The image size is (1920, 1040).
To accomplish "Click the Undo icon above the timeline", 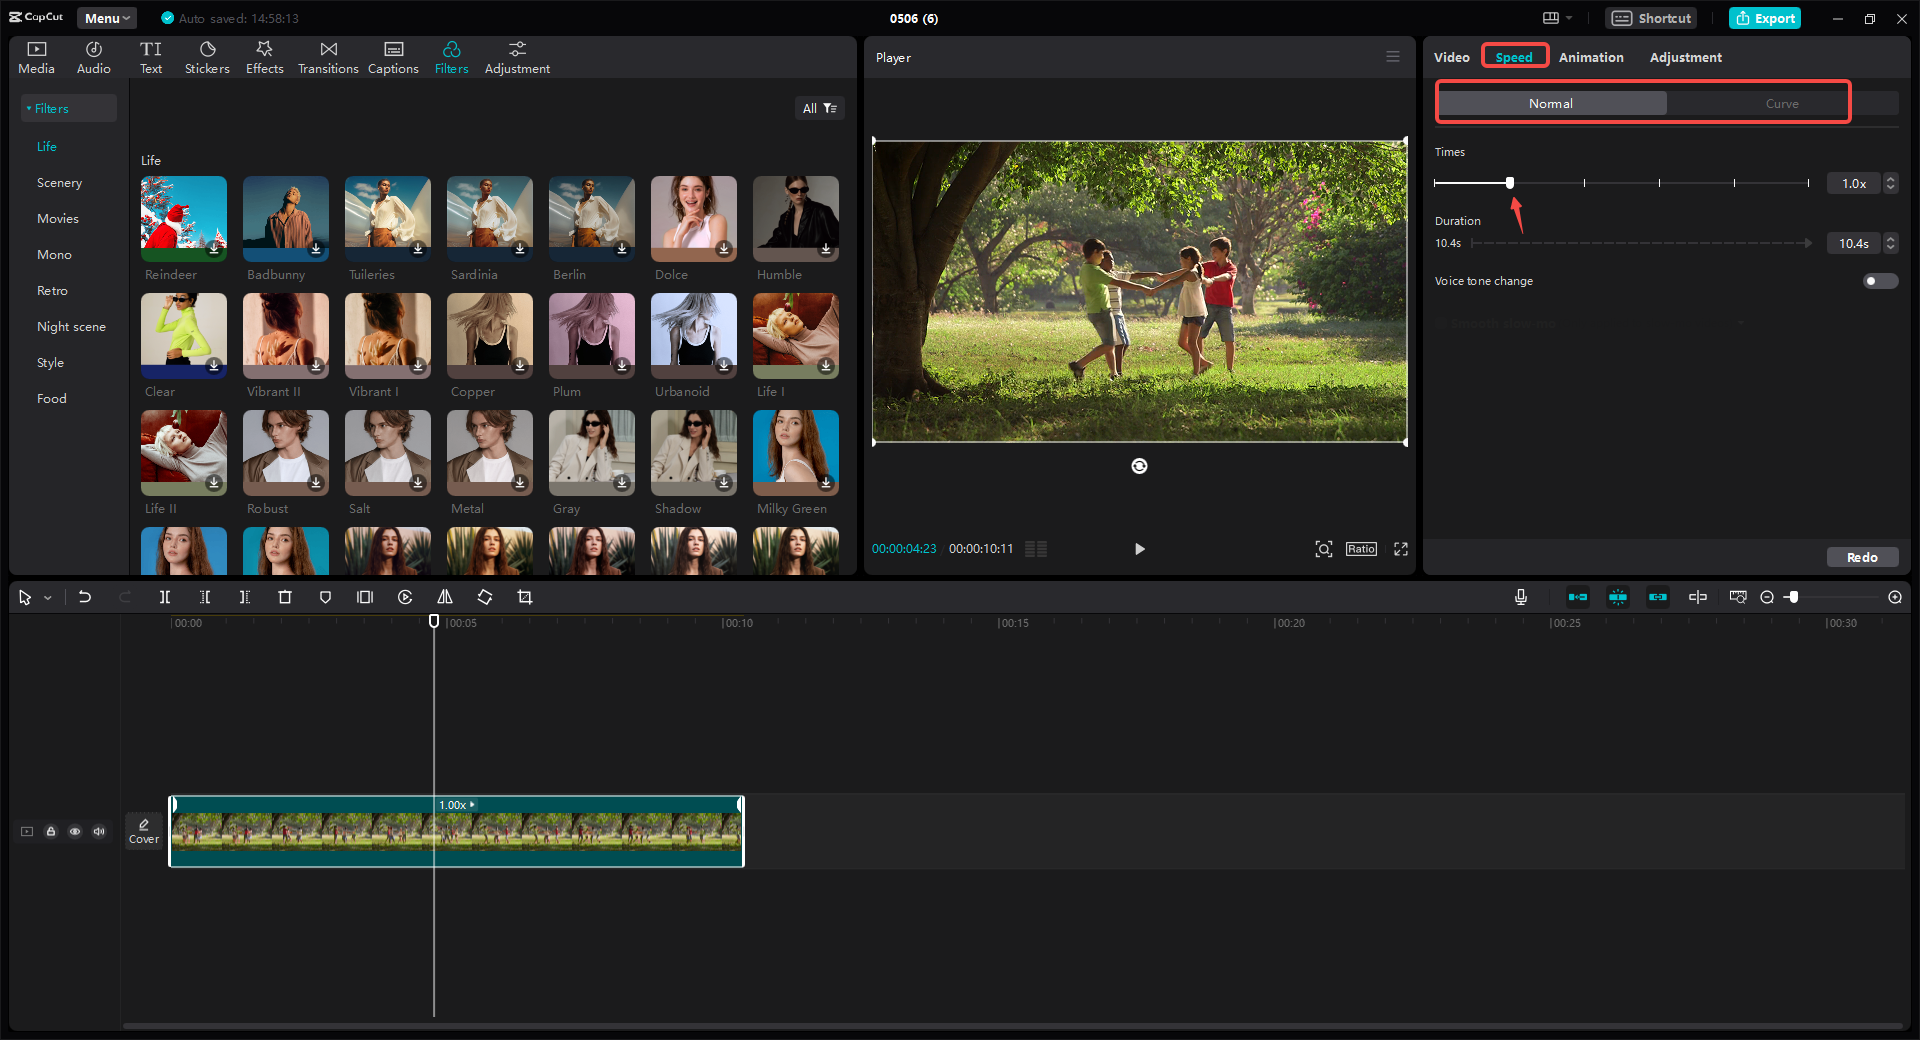I will click(85, 597).
